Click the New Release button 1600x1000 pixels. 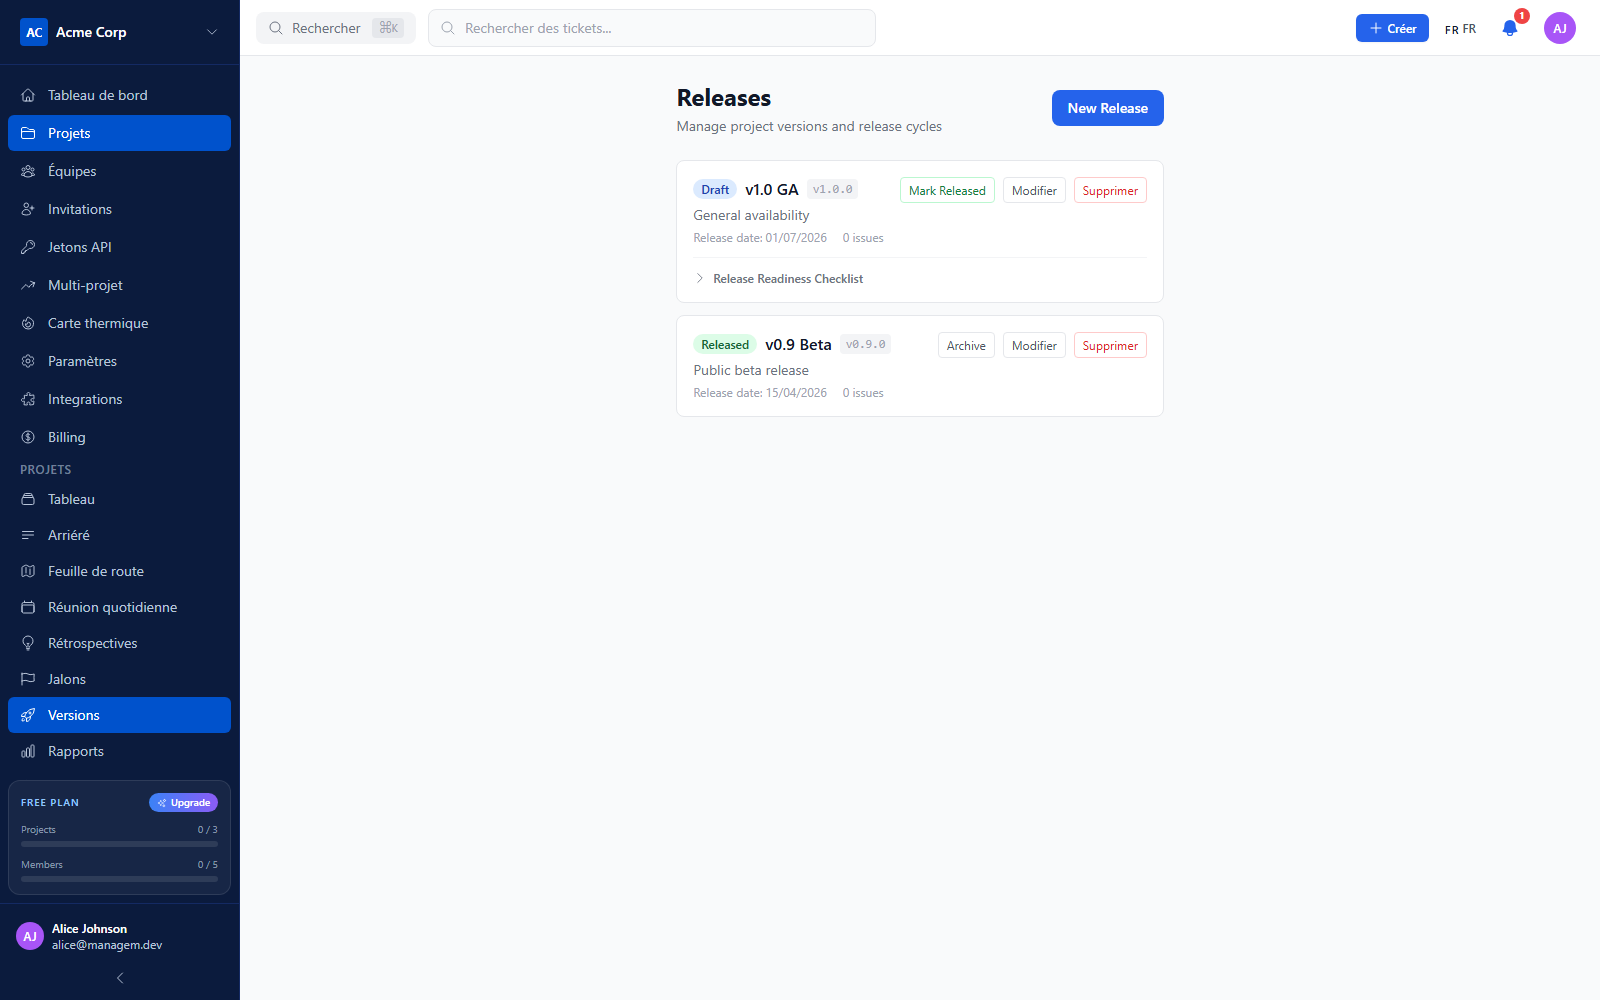[x=1107, y=108]
